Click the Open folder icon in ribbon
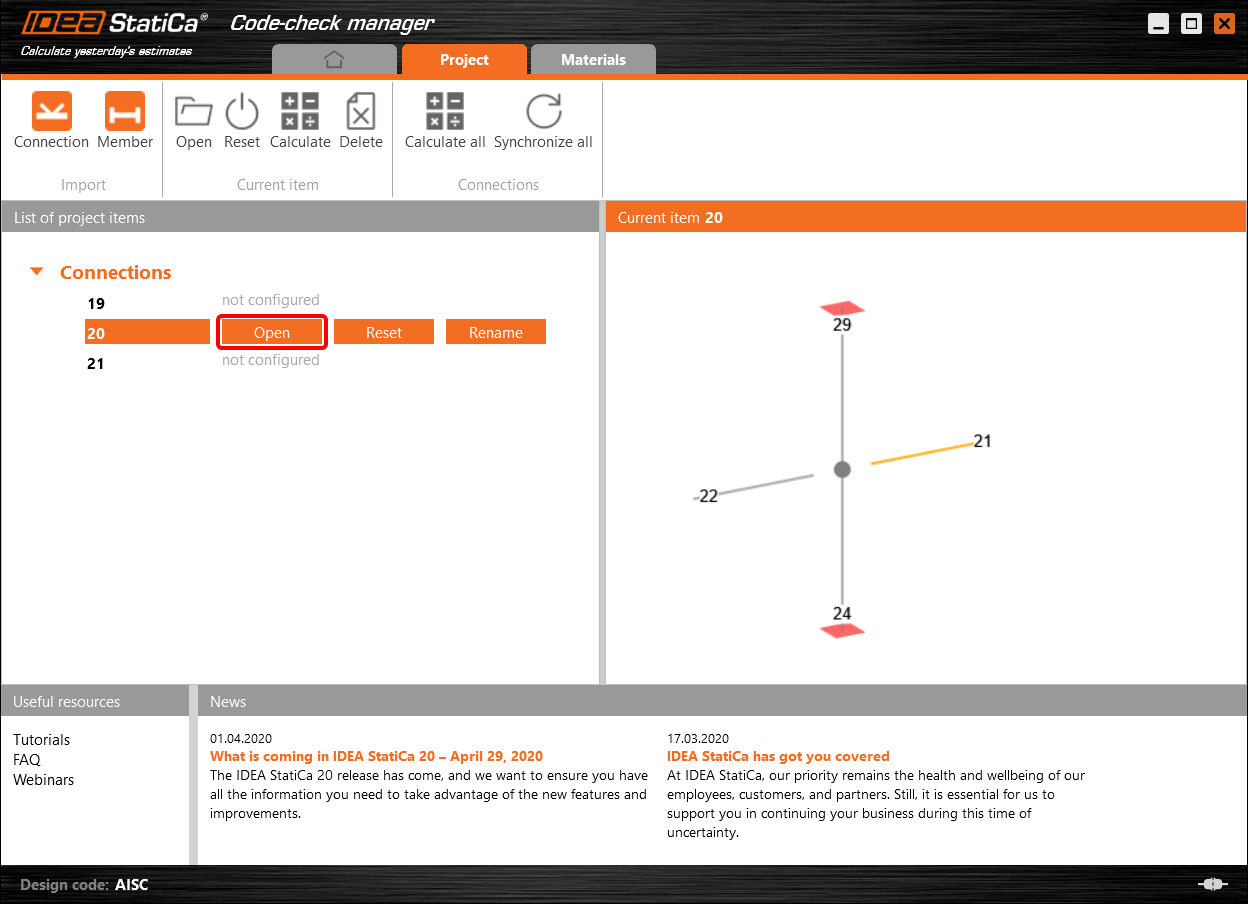 coord(194,111)
